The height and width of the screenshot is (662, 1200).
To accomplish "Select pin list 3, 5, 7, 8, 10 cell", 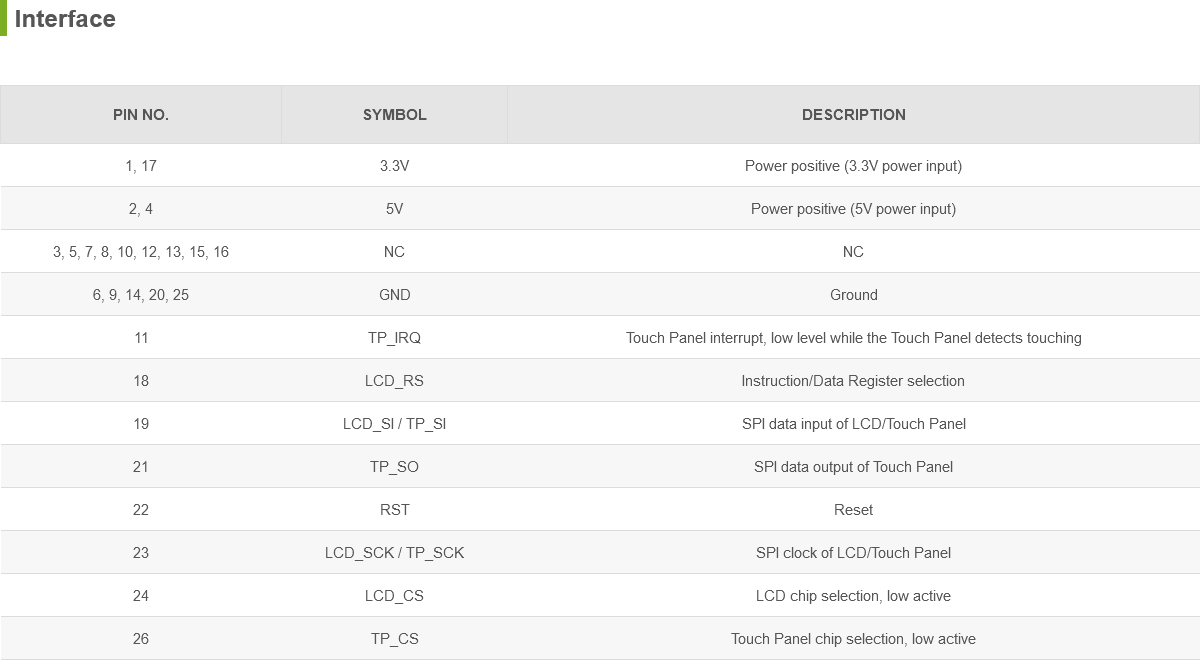I will (141, 252).
